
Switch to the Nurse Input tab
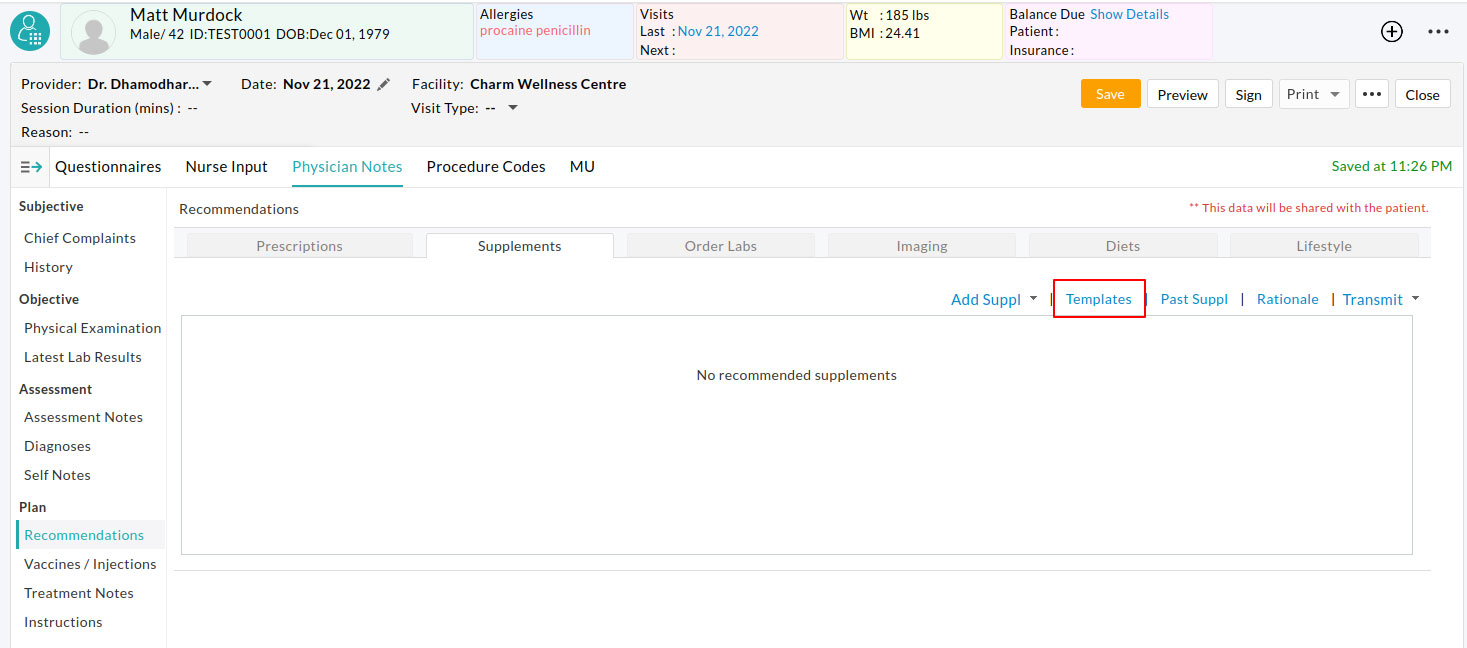tap(226, 166)
